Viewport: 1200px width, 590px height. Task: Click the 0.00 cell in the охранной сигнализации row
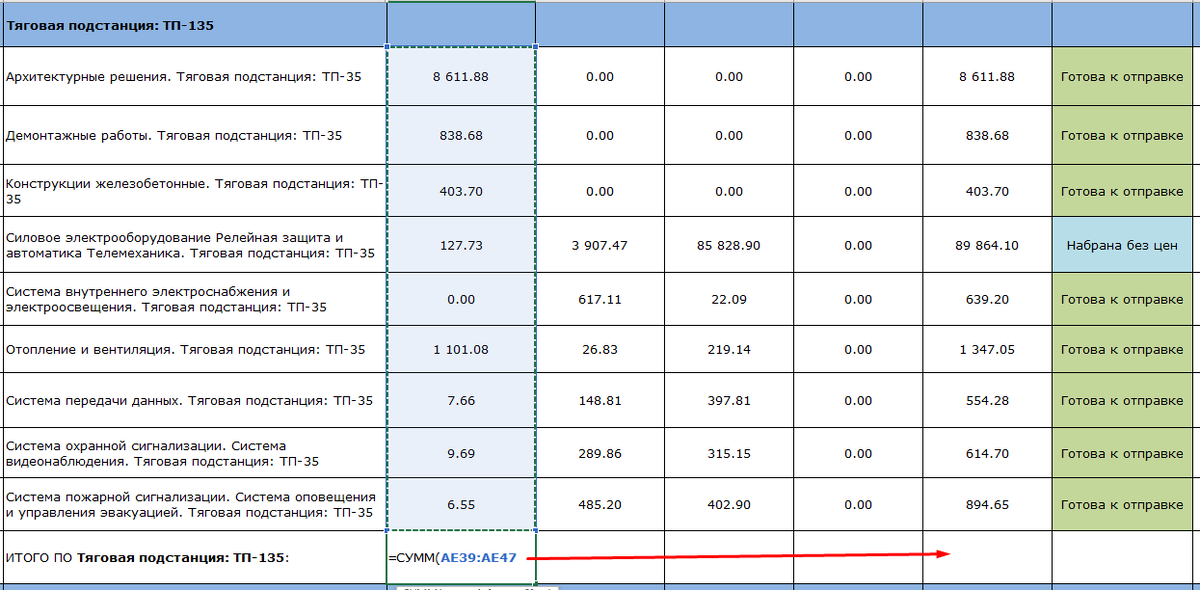point(858,453)
